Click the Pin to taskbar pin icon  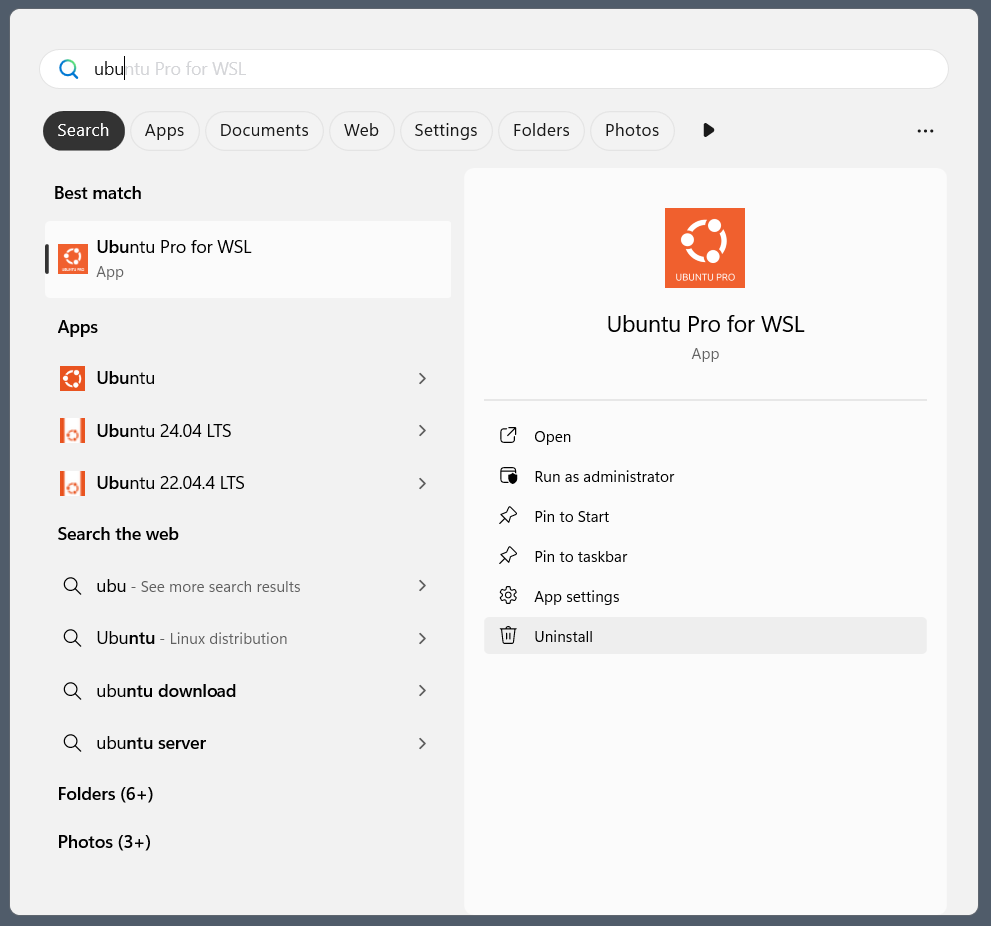click(x=508, y=556)
